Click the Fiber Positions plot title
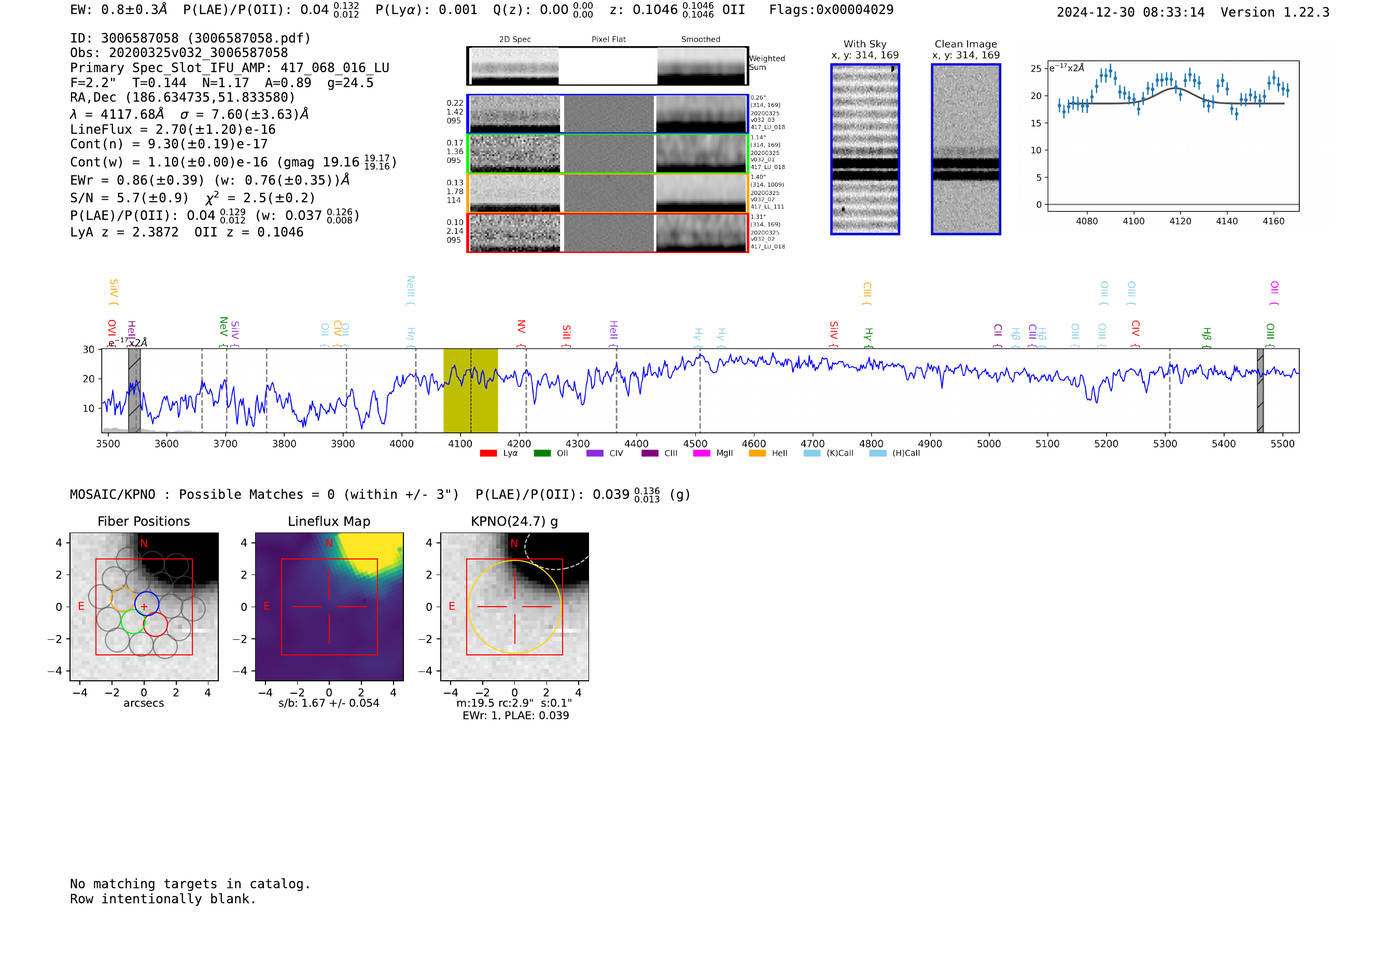 point(144,521)
